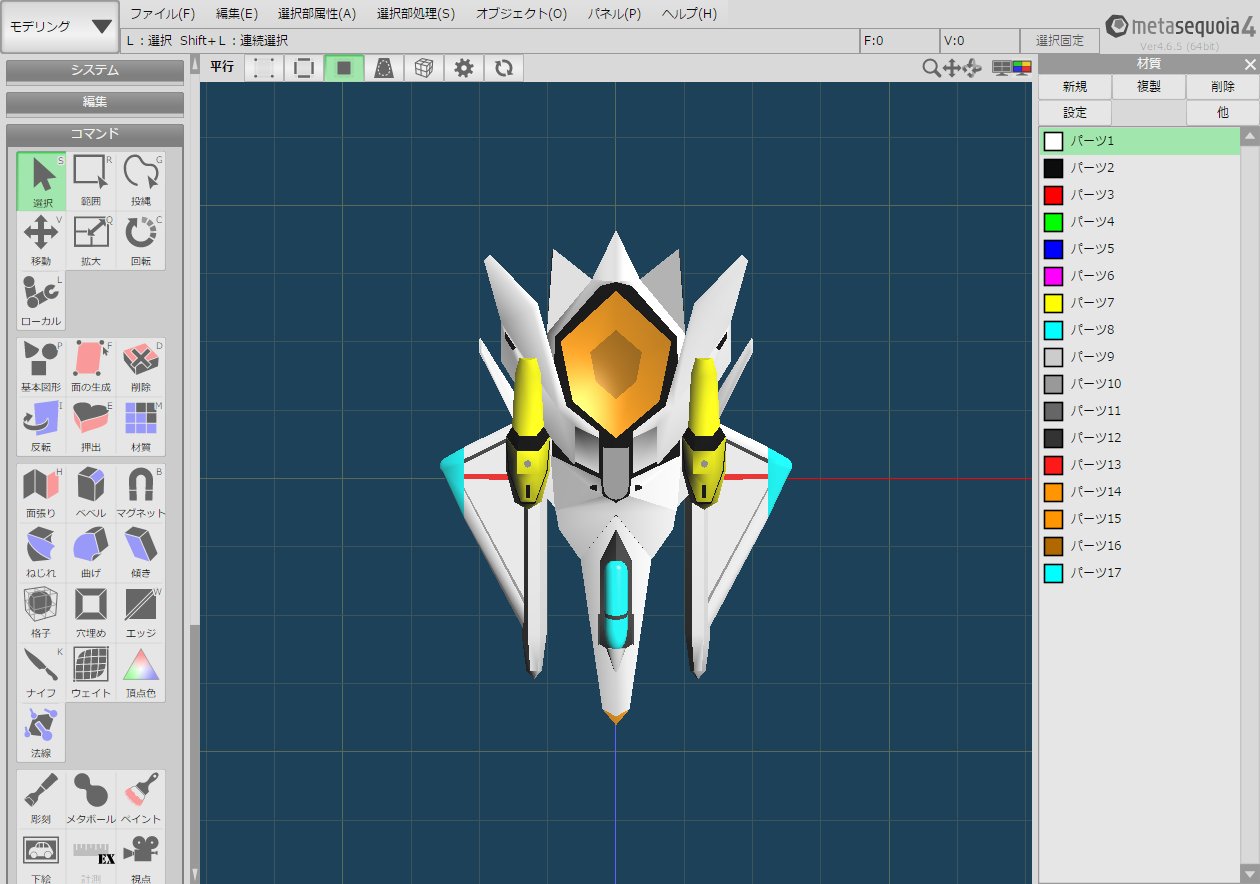Click the 新規 new material button
Image resolution: width=1260 pixels, height=884 pixels.
tap(1075, 87)
